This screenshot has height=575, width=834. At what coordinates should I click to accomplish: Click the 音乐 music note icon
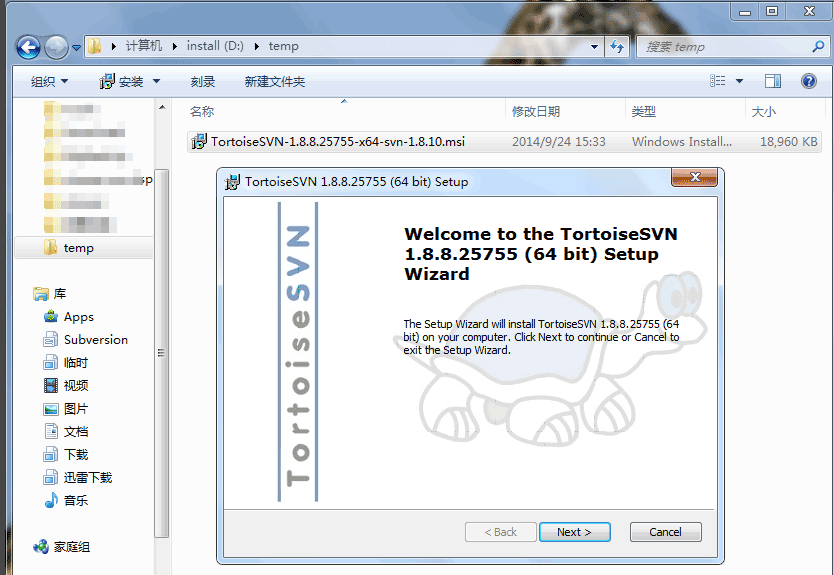(x=51, y=501)
